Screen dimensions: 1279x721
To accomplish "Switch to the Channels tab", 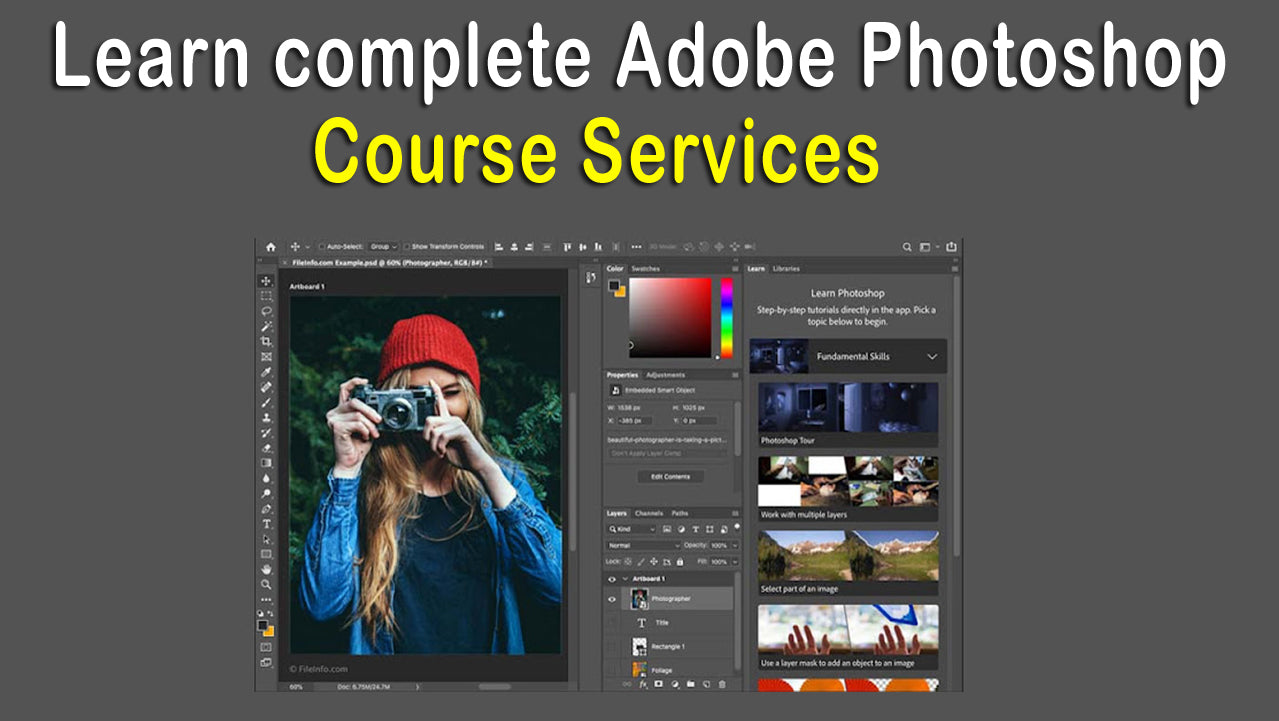I will point(649,513).
